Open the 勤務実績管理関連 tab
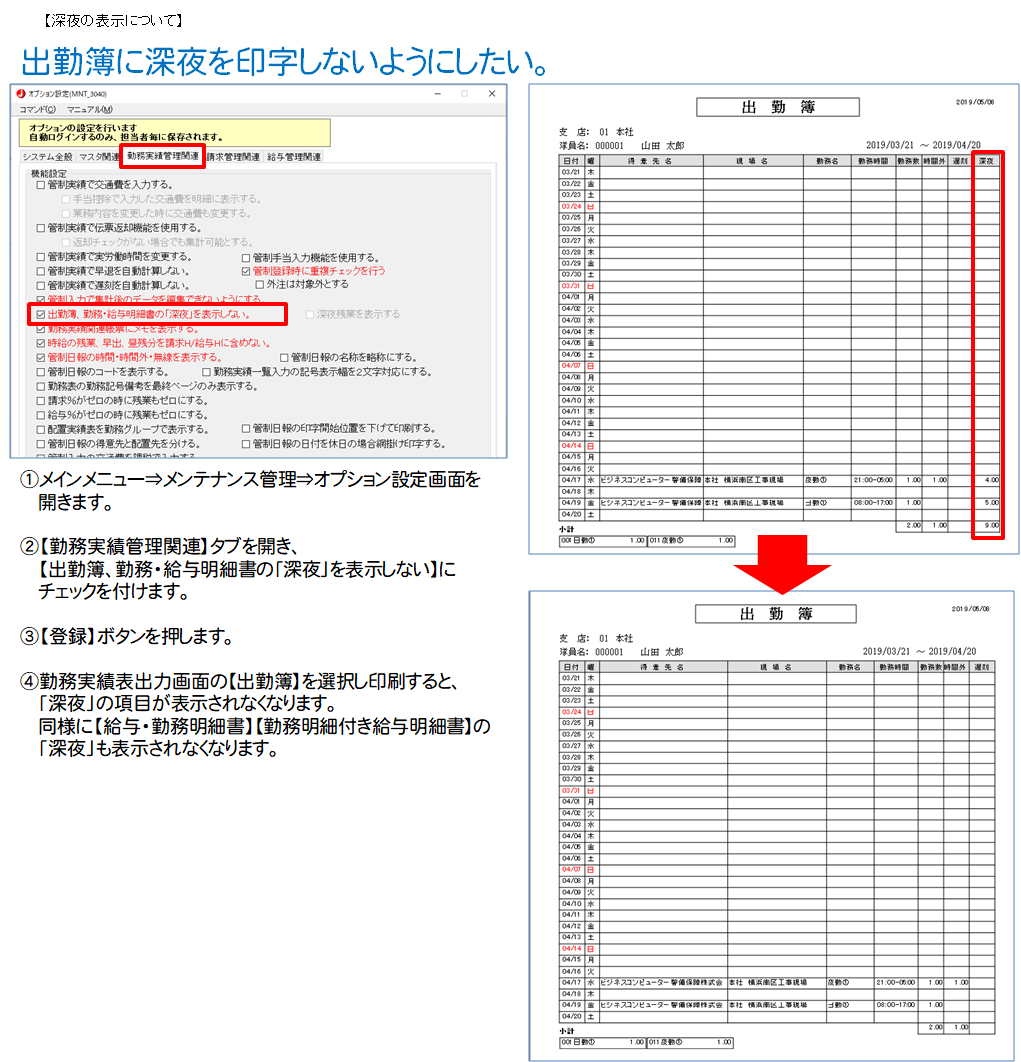 tap(162, 156)
